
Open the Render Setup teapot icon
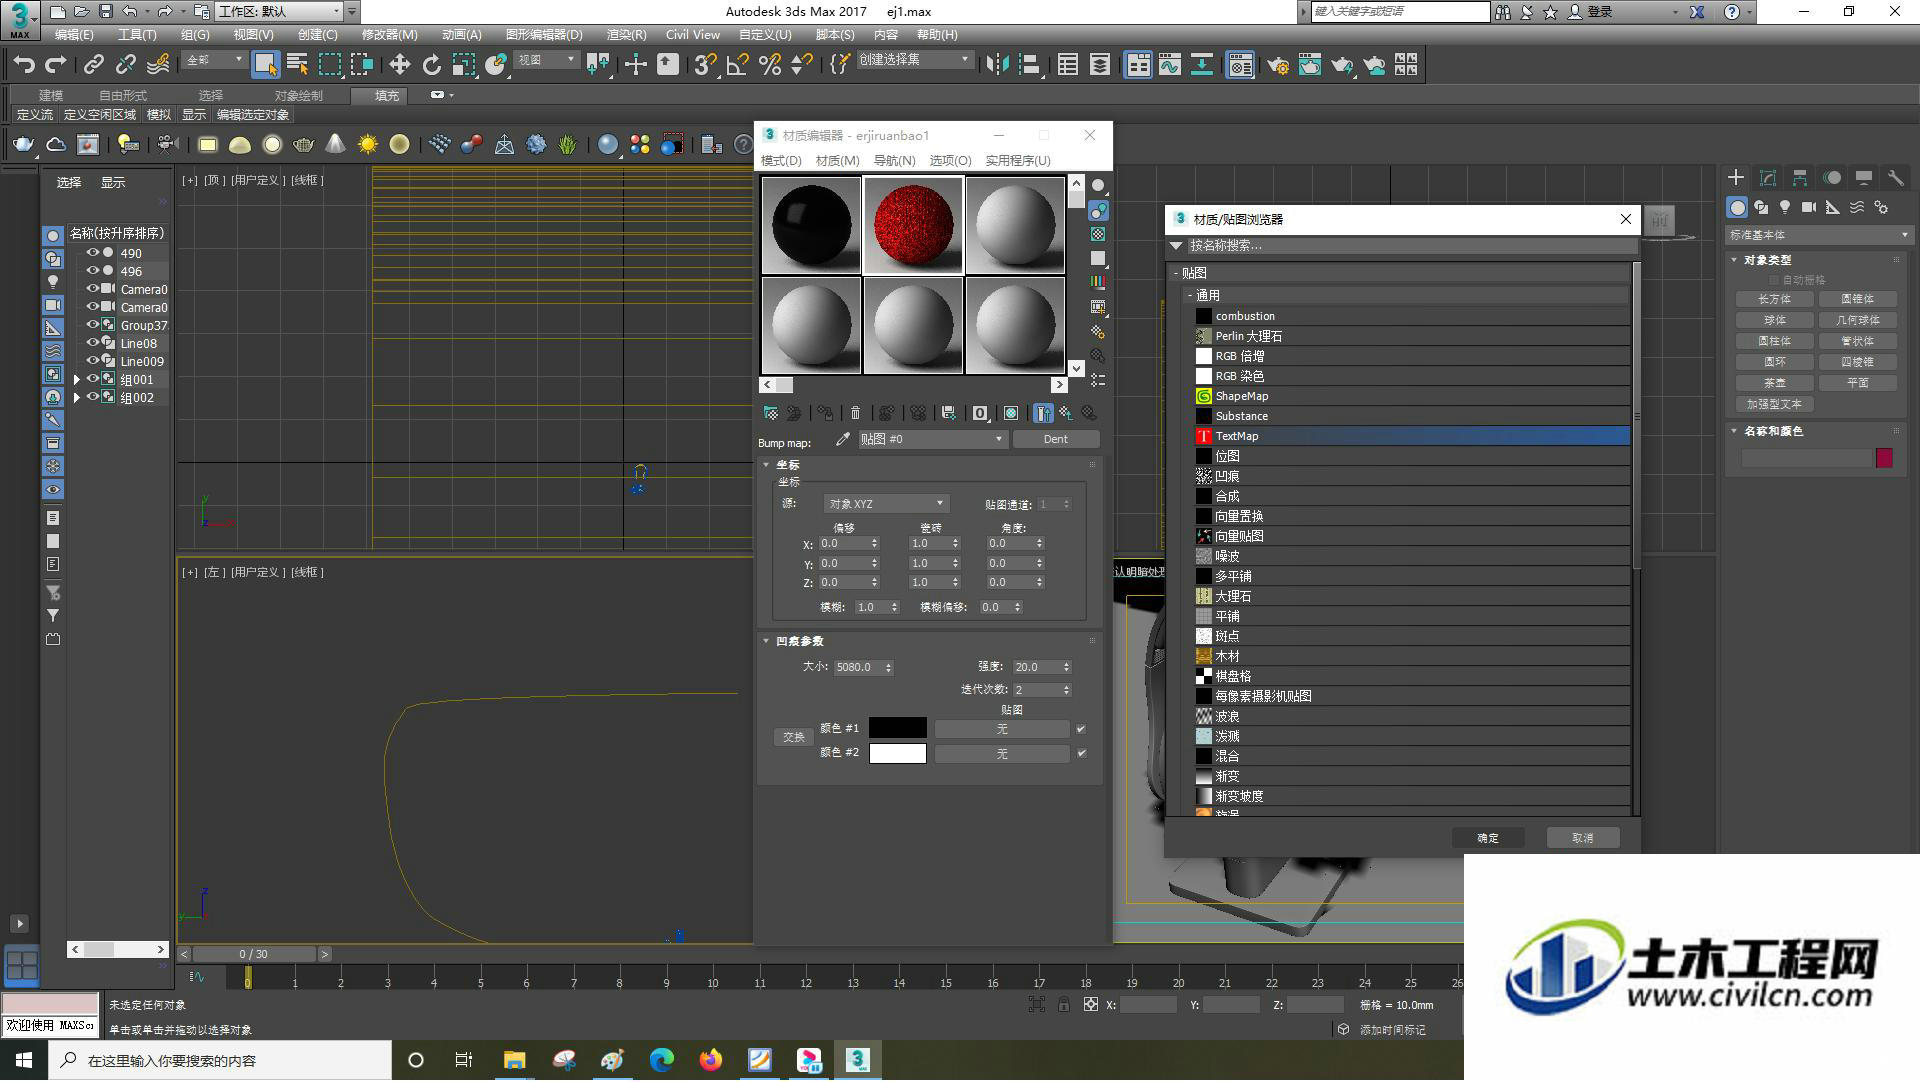coord(1277,65)
